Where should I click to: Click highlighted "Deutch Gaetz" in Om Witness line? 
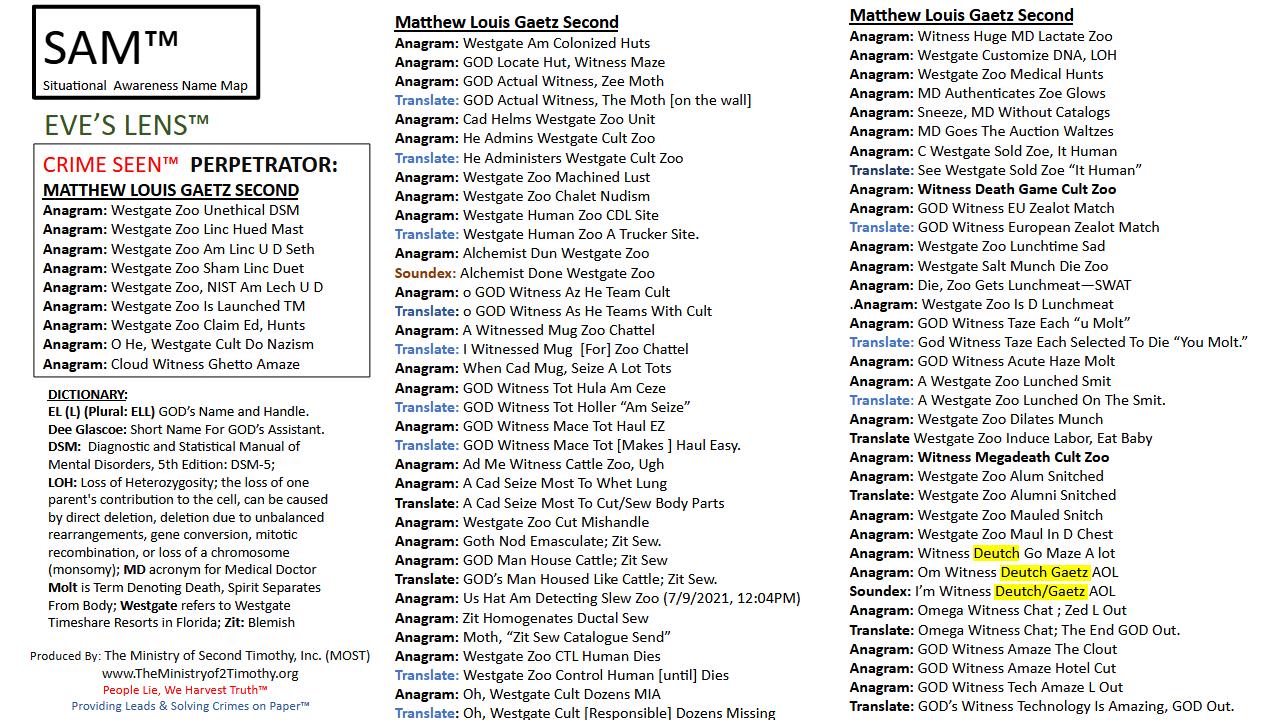coord(1044,572)
